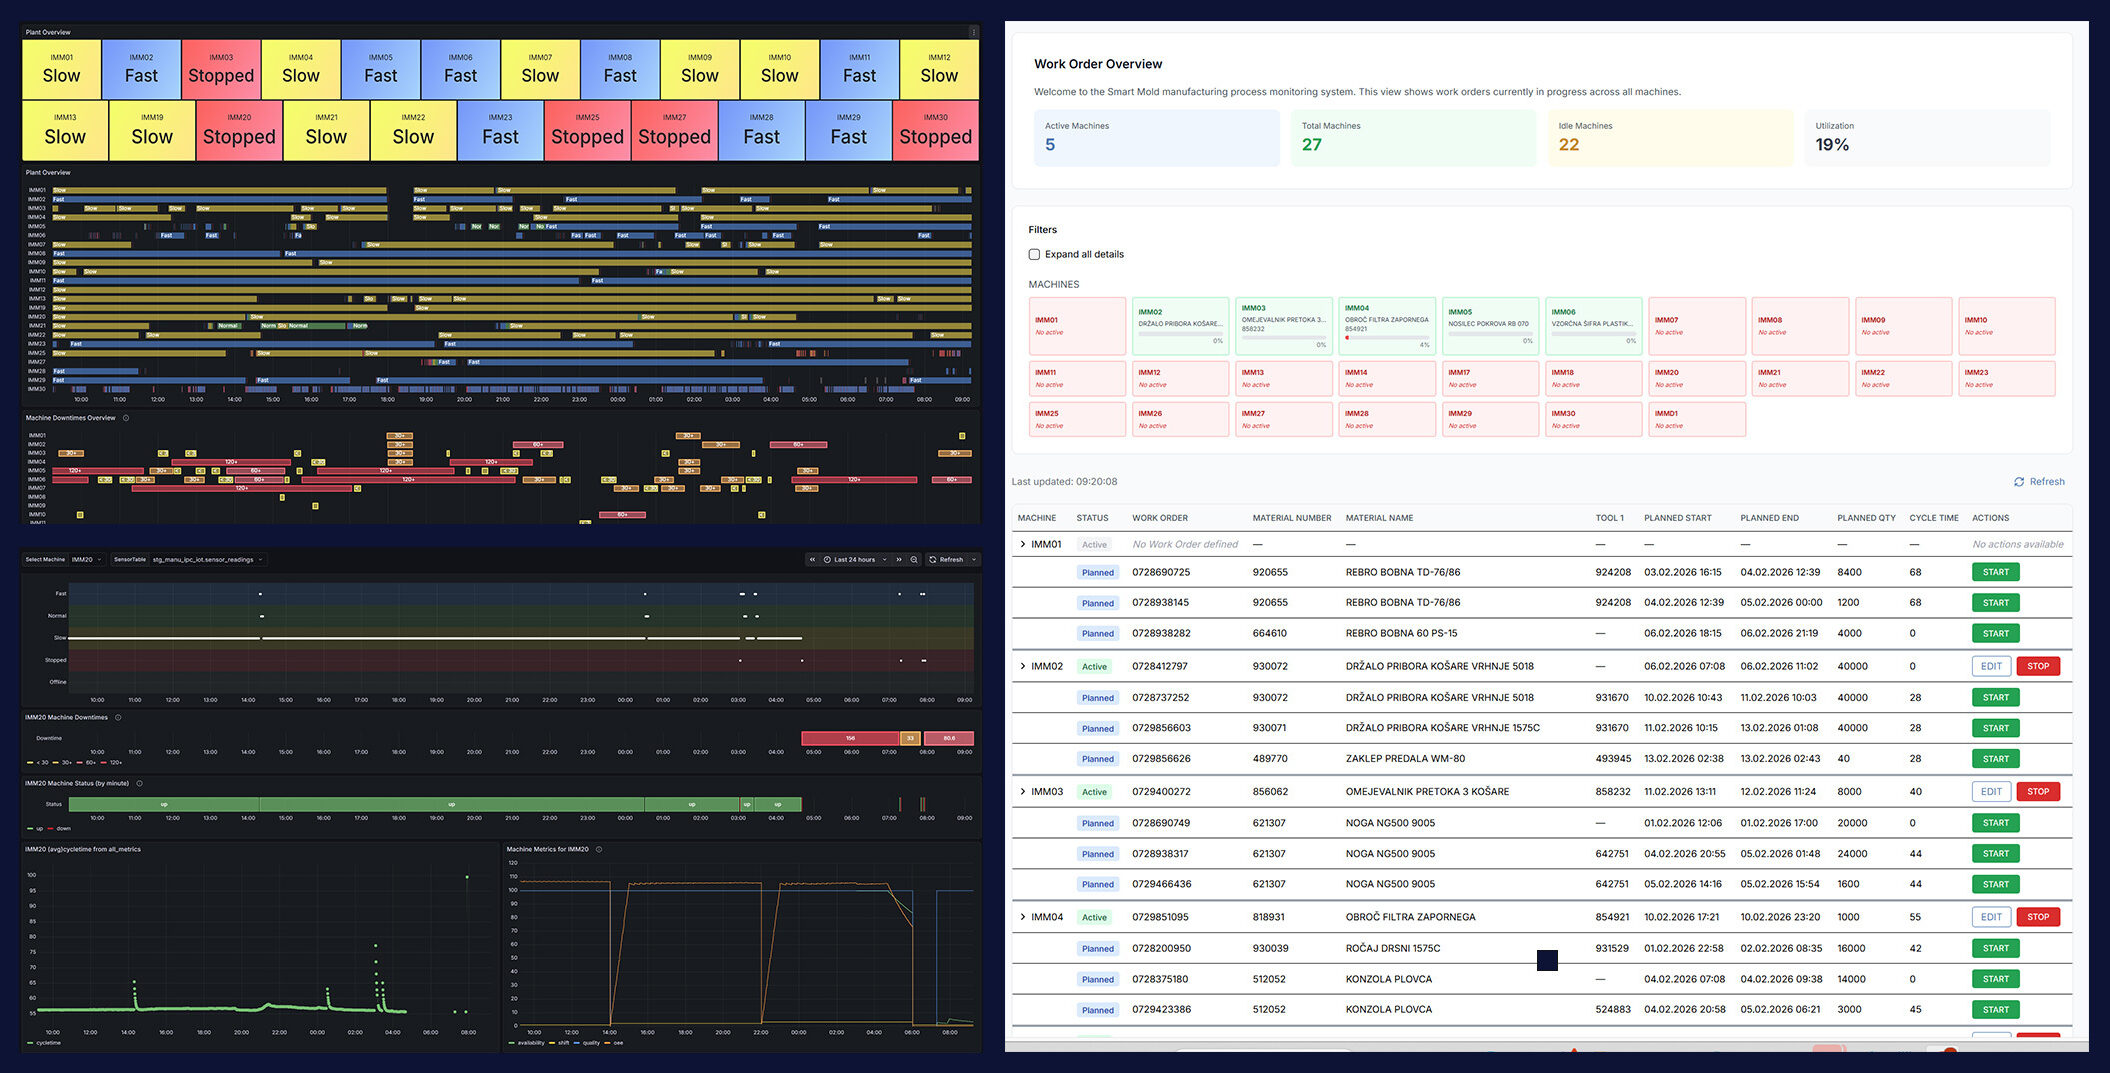The image size is (2110, 1073).
Task: Shift time range forward with double-right arrows
Action: click(898, 560)
